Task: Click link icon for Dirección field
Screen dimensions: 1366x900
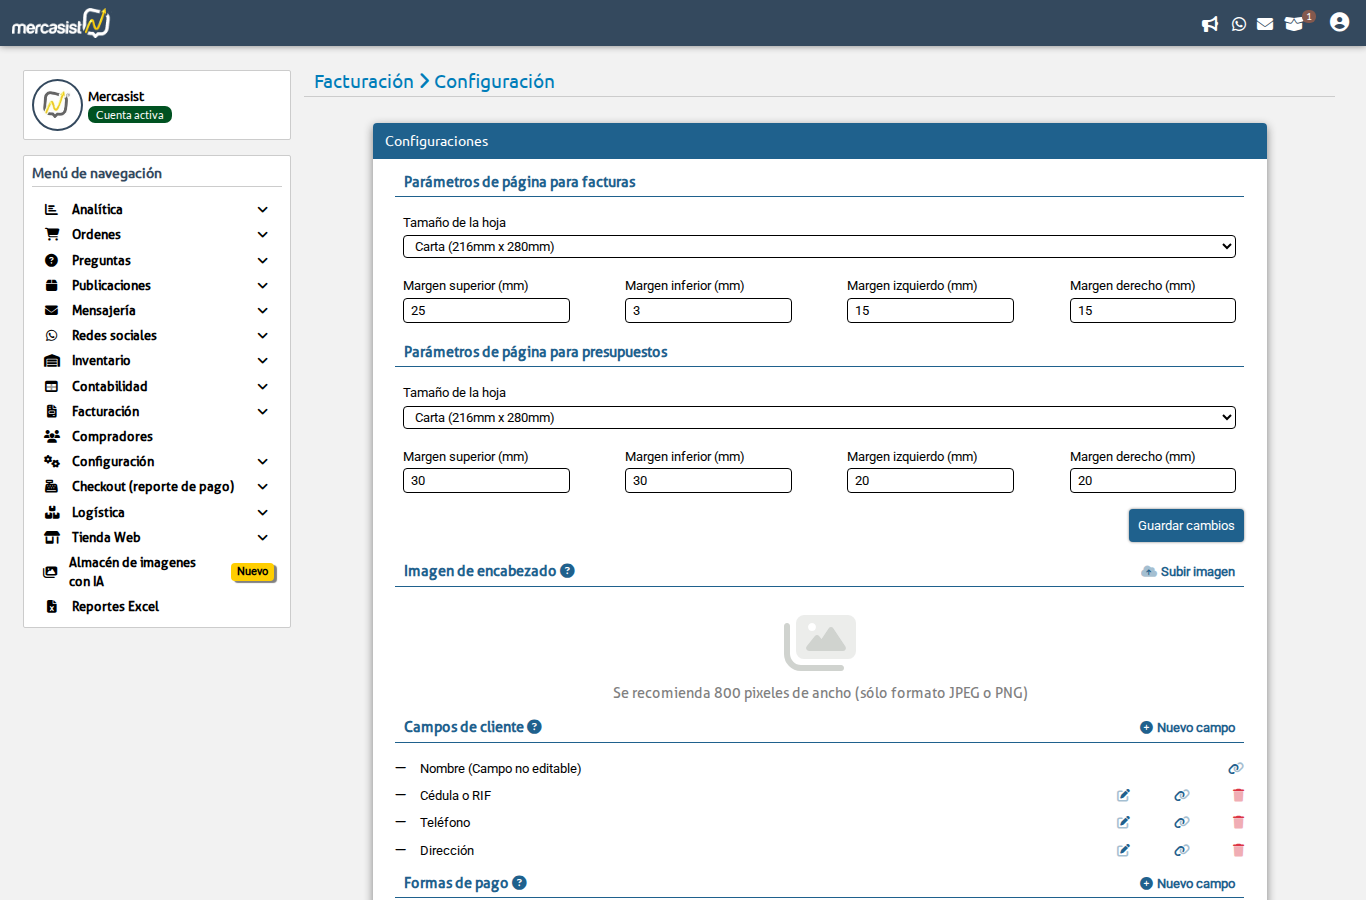Action: [1181, 850]
